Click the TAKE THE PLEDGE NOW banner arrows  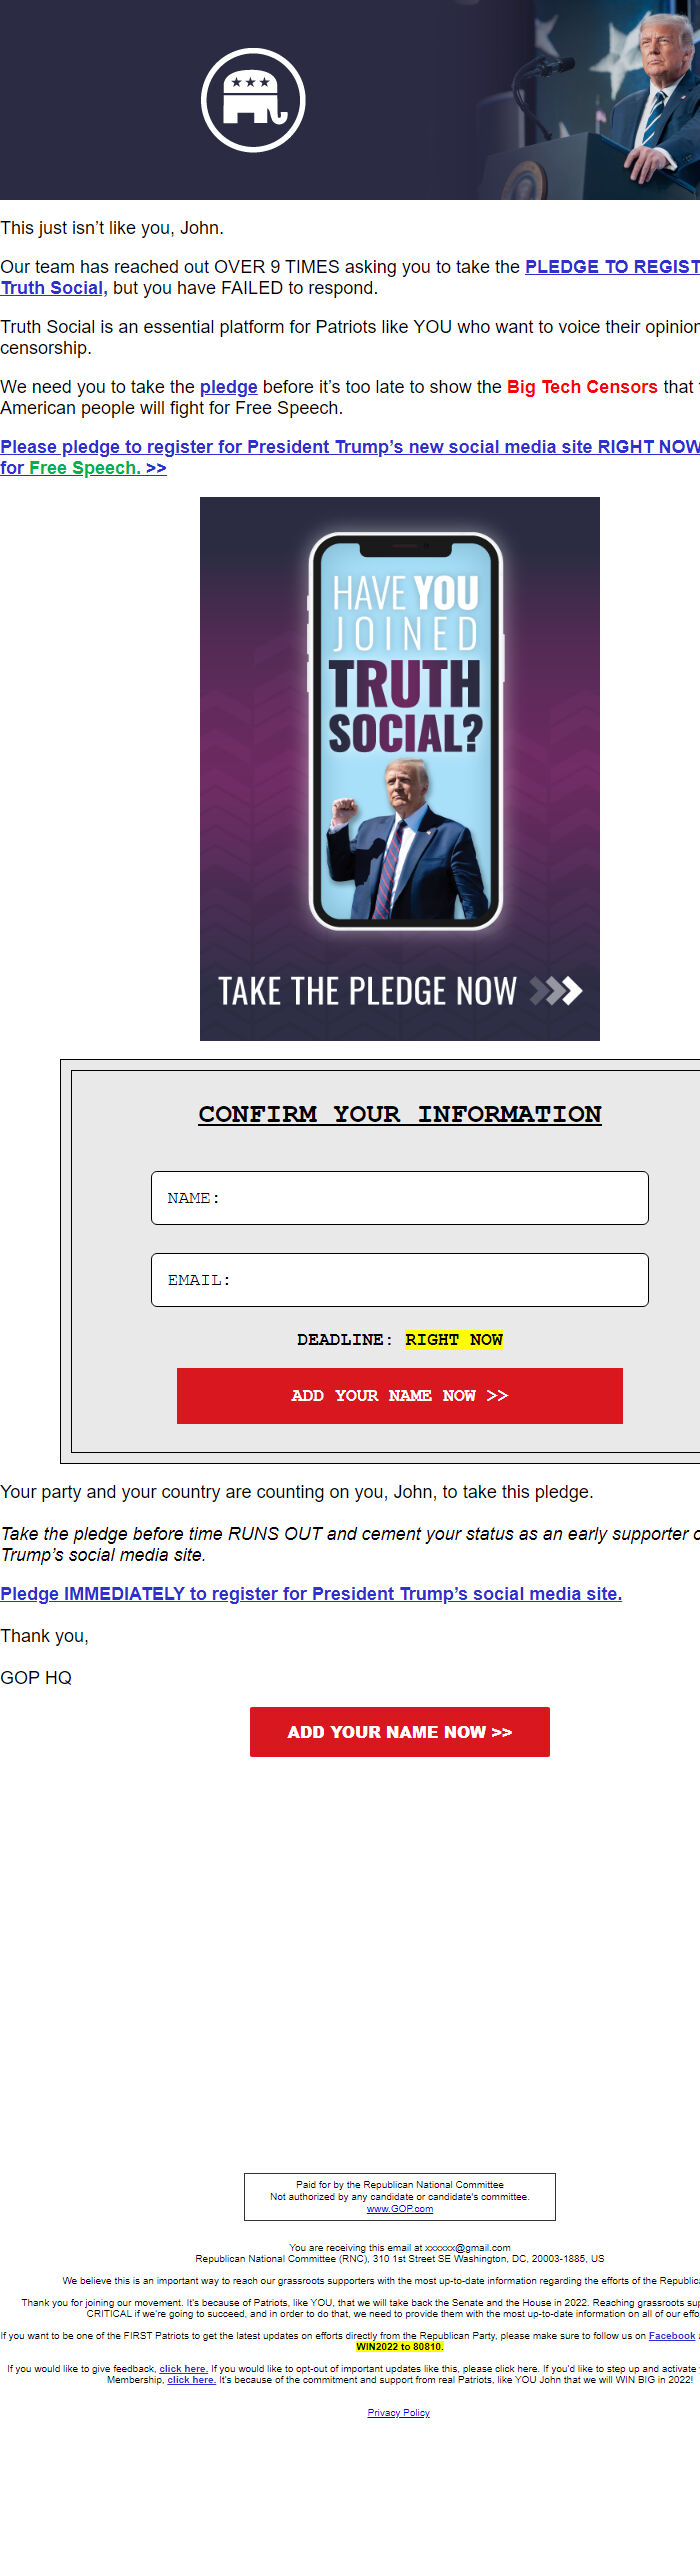click(x=557, y=991)
